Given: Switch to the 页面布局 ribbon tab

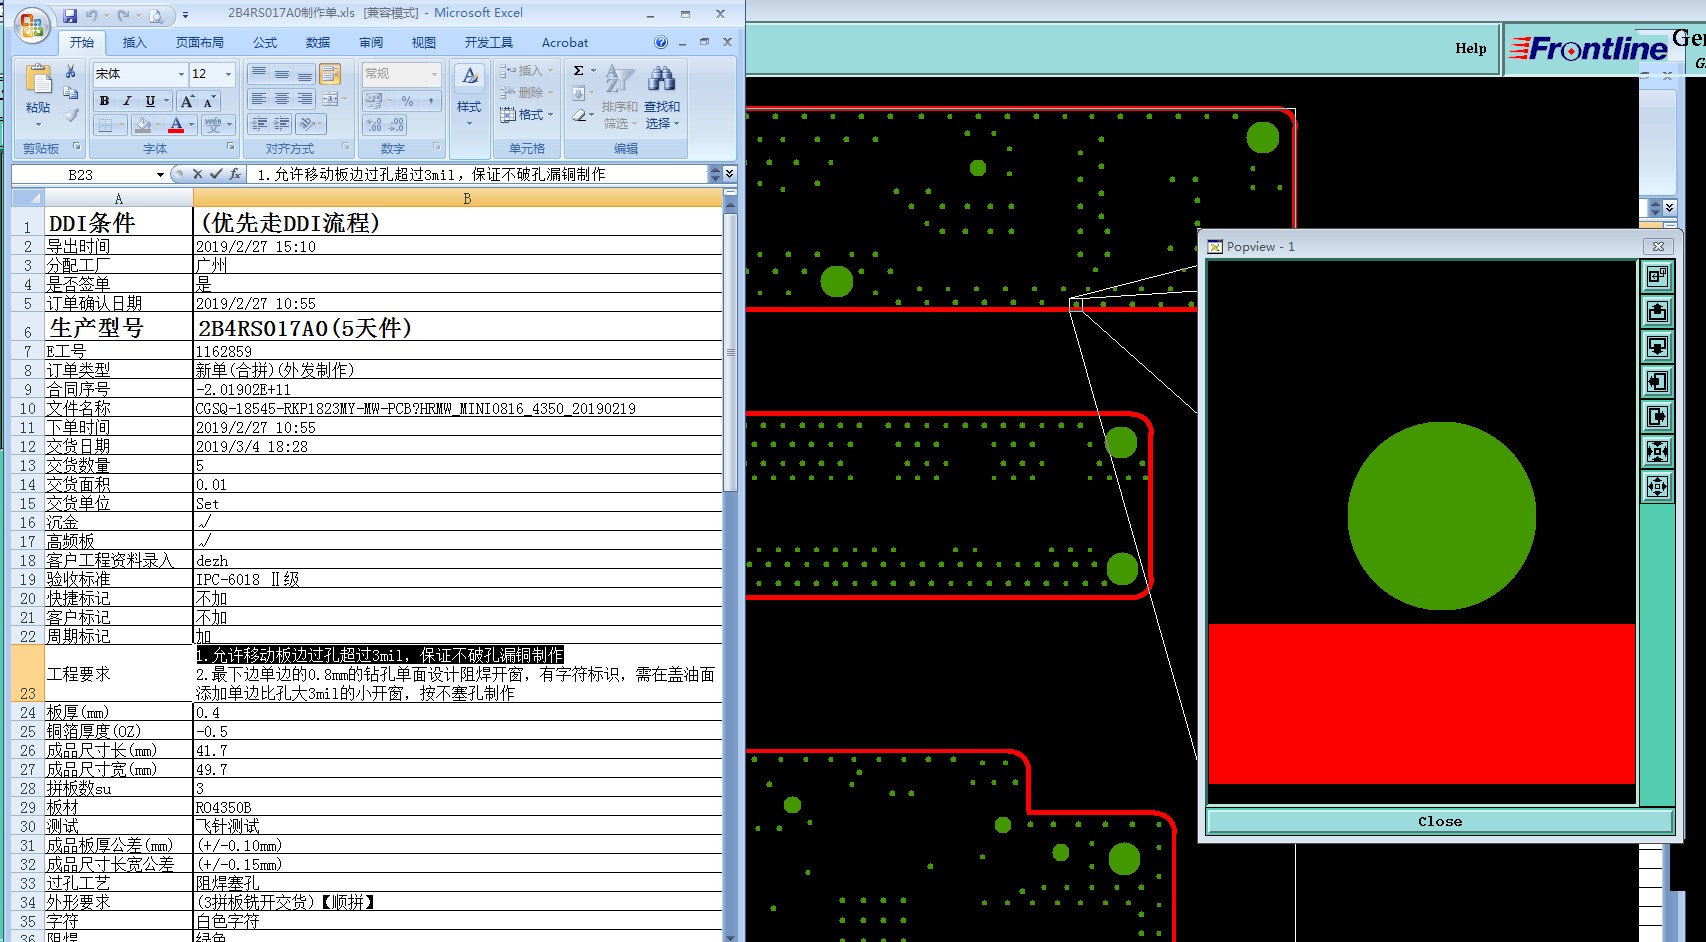Looking at the screenshot, I should click(199, 43).
